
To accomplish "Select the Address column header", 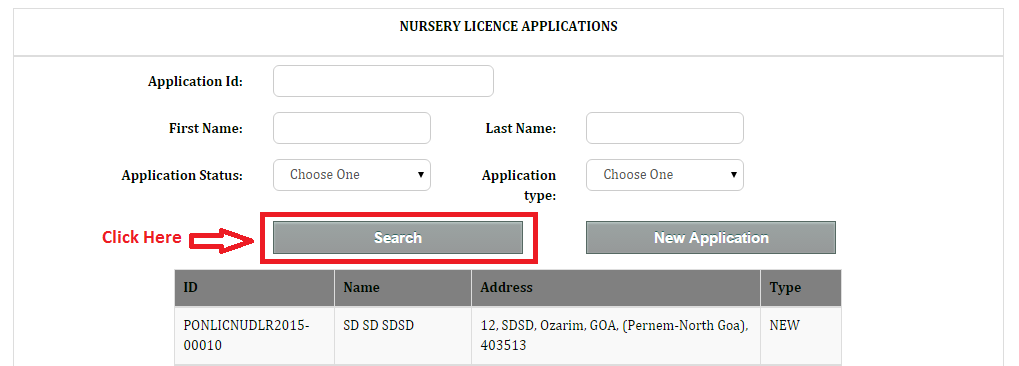I will [x=616, y=288].
